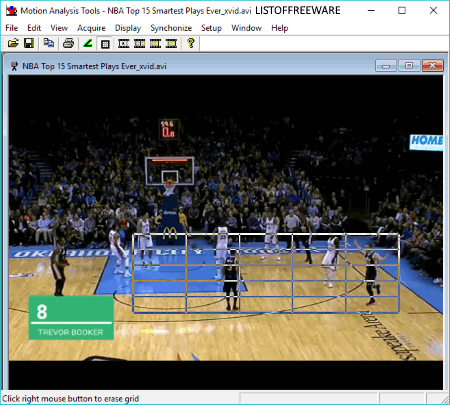Maximize the inner video document window
The height and width of the screenshot is (405, 450).
click(x=409, y=66)
